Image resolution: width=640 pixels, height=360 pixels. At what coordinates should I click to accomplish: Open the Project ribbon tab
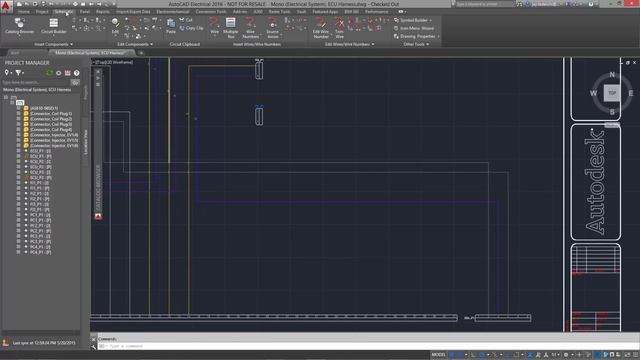(42, 12)
